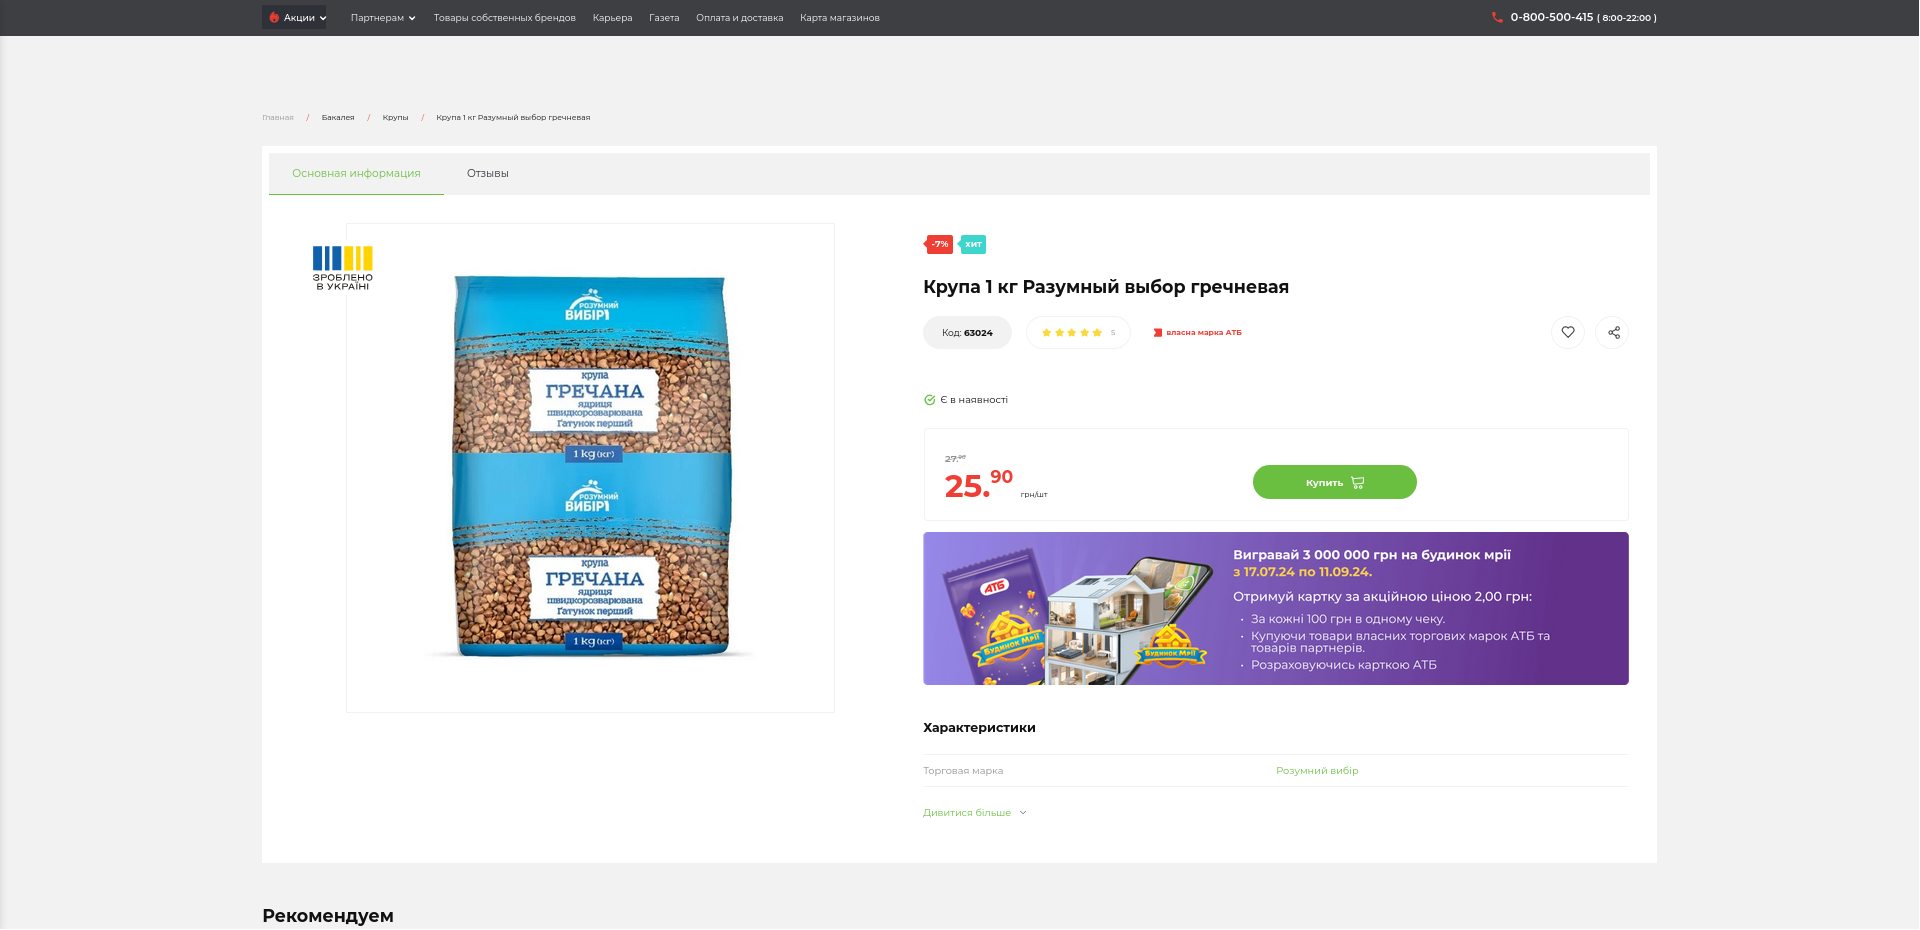The width and height of the screenshot is (1920, 930).
Task: Click the product title Крупа 1 кг Разумный выбор гречневая
Action: [1106, 287]
